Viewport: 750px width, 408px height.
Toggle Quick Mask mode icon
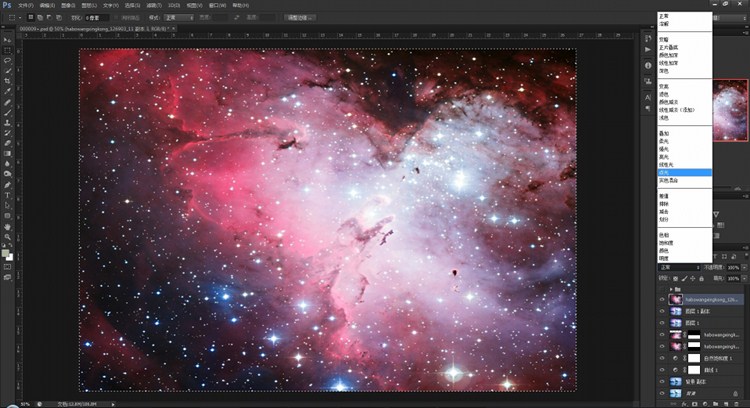(x=7, y=267)
